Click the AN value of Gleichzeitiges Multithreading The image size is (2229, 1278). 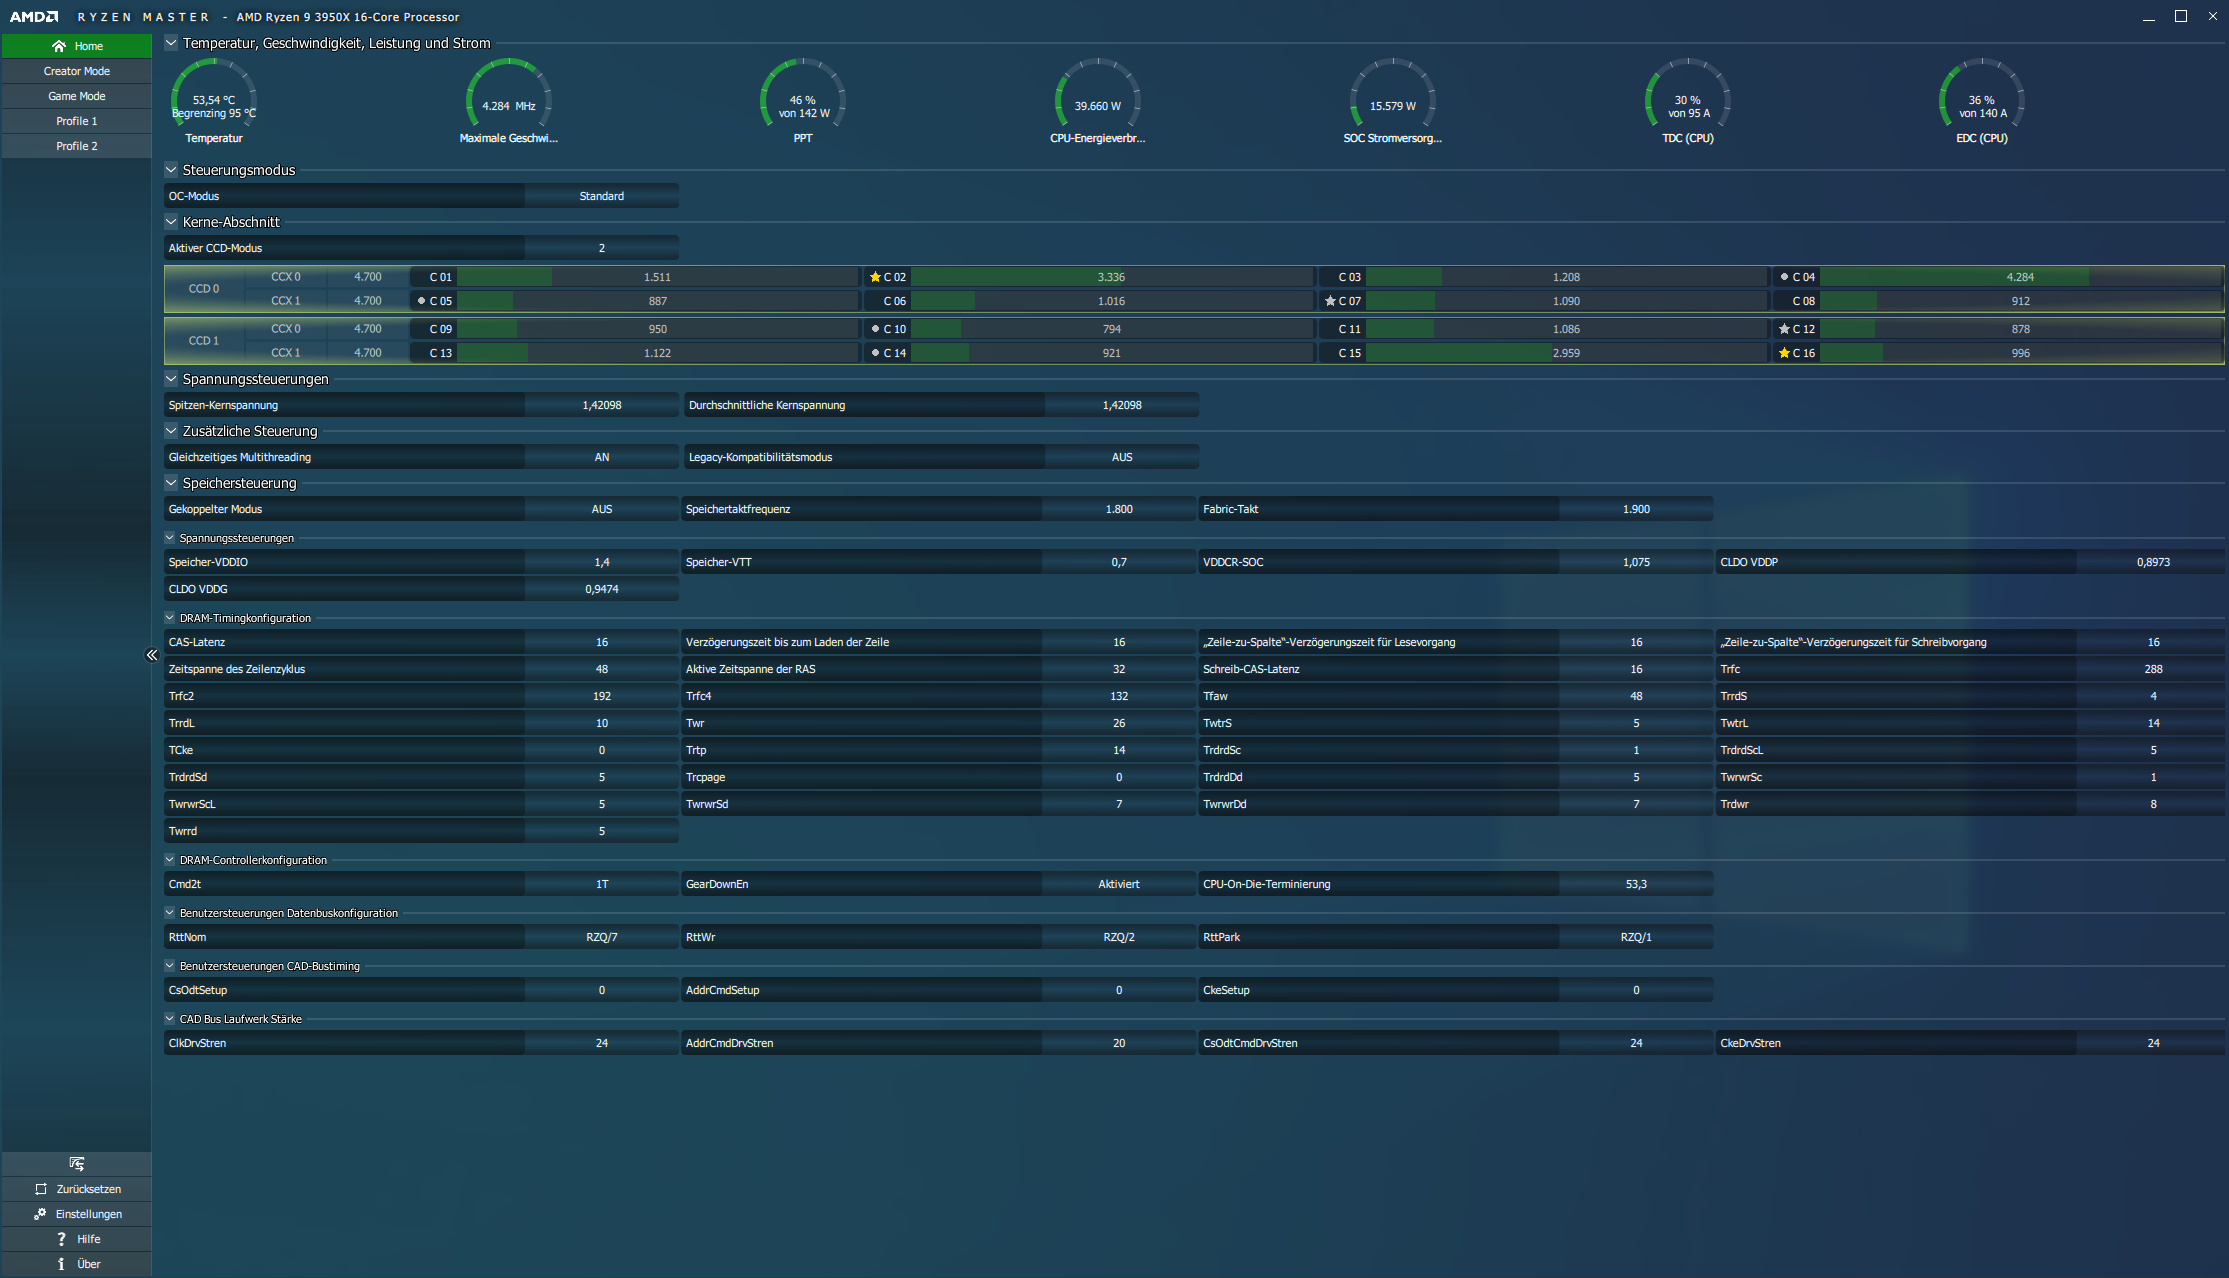click(x=601, y=457)
